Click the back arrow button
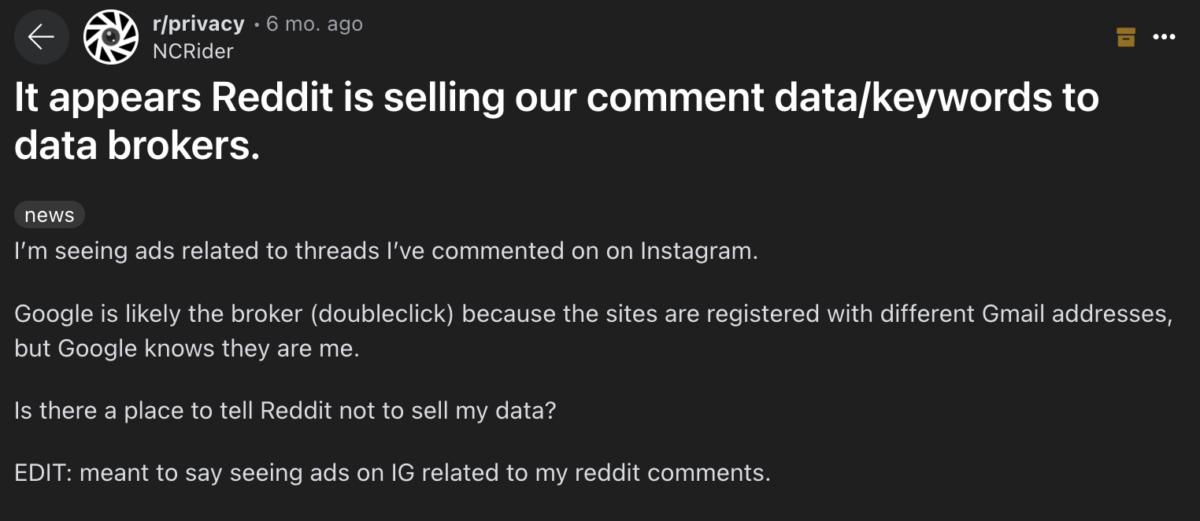The image size is (1200, 521). click(40, 37)
